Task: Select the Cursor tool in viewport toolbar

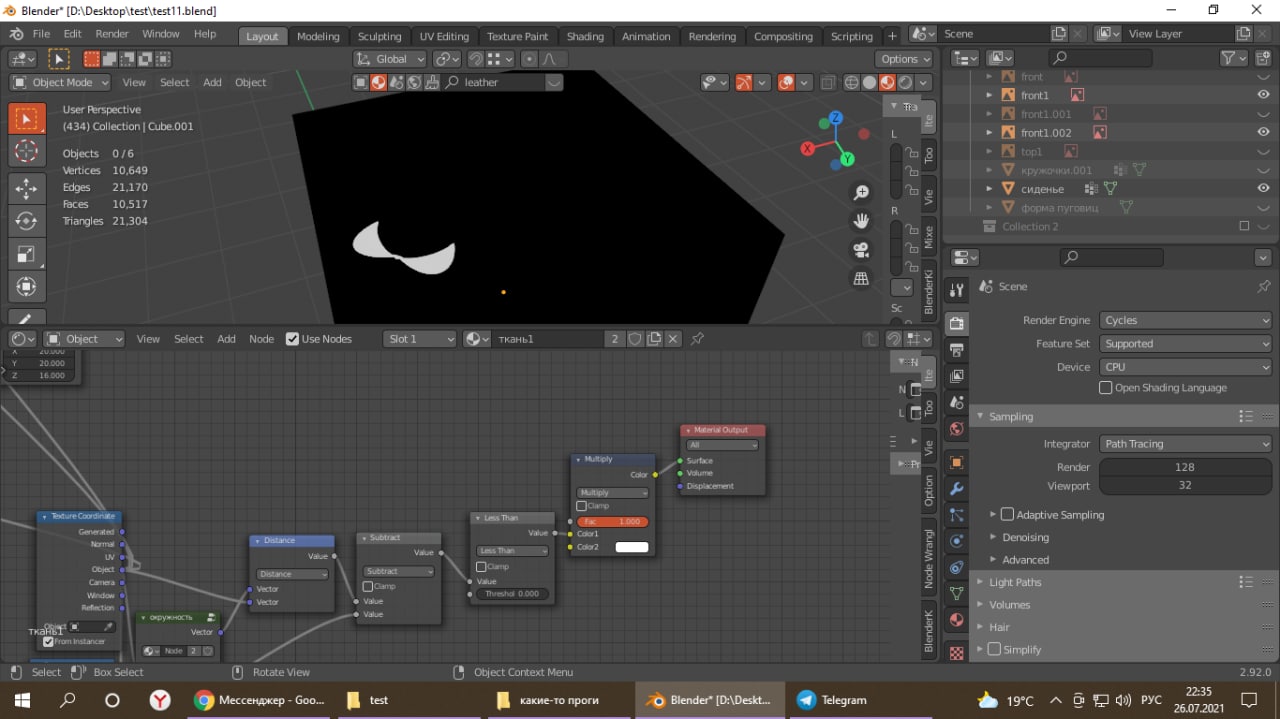Action: point(27,152)
